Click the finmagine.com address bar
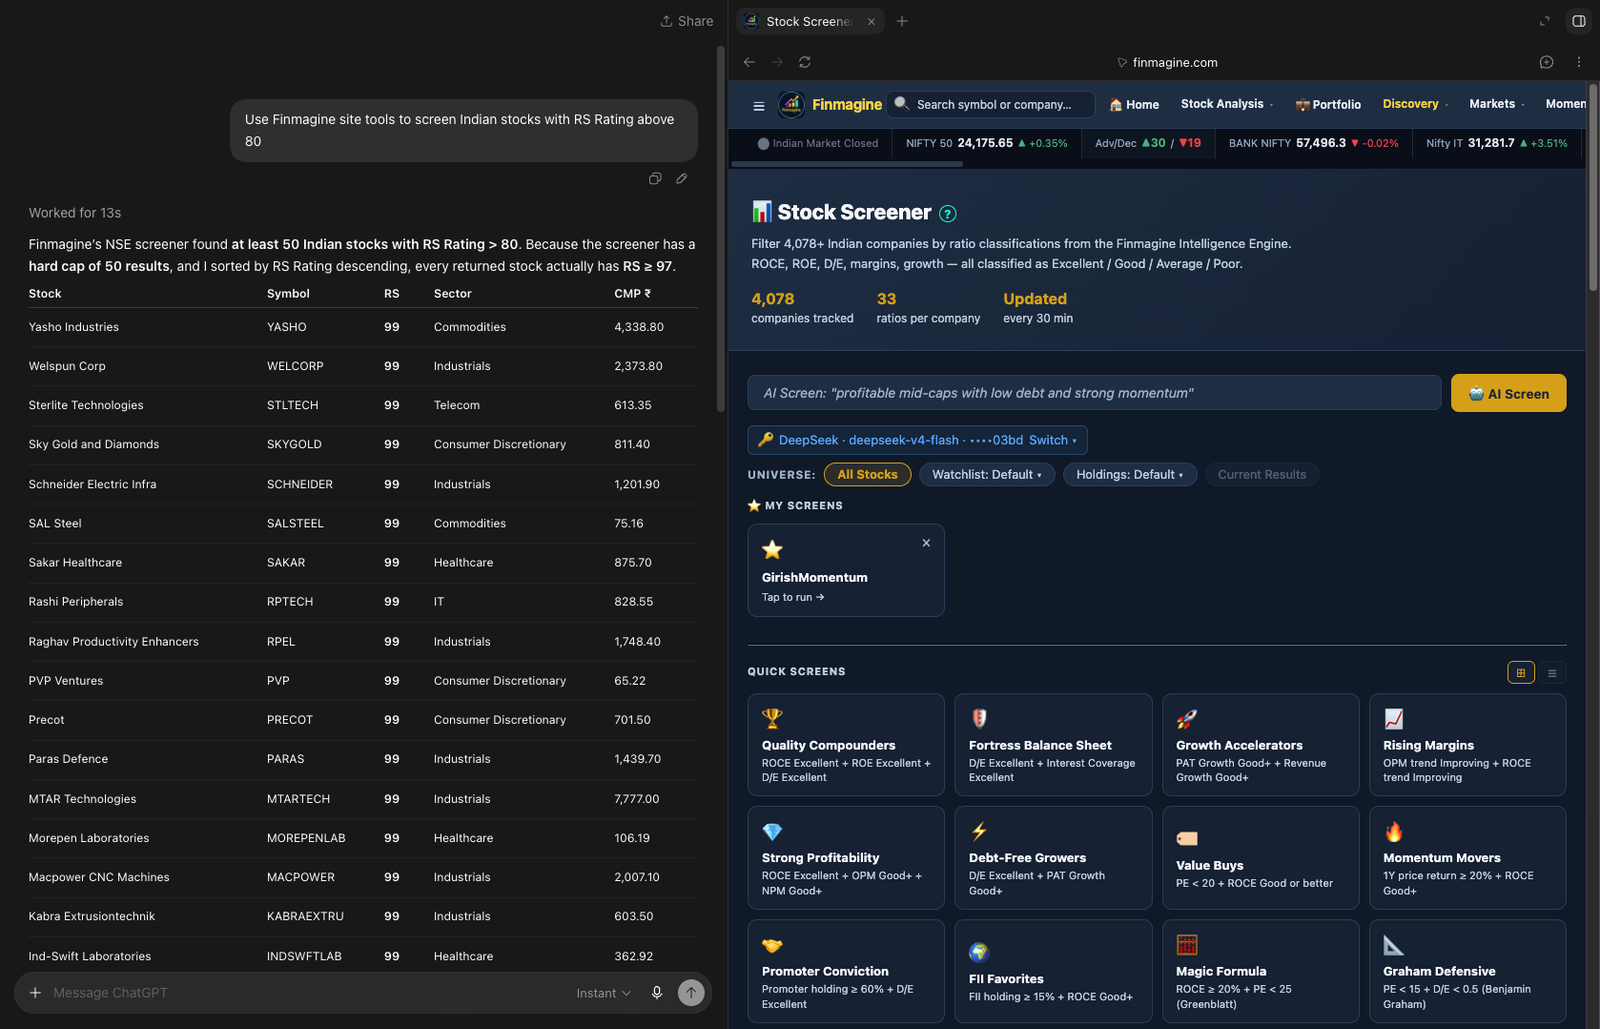 tap(1166, 62)
